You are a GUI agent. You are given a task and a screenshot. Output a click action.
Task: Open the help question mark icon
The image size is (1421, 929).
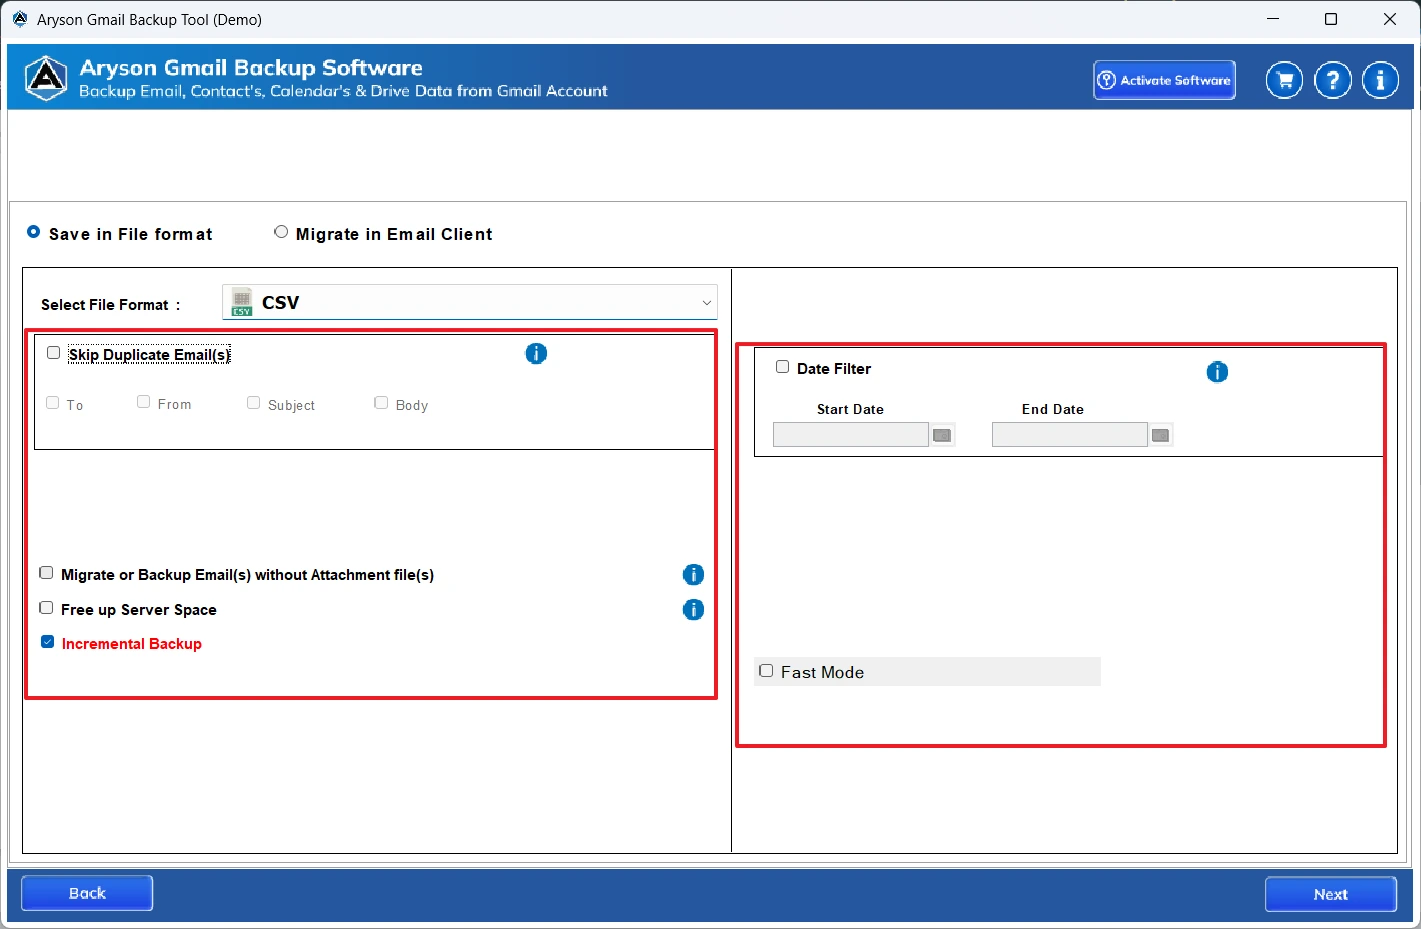[1332, 80]
